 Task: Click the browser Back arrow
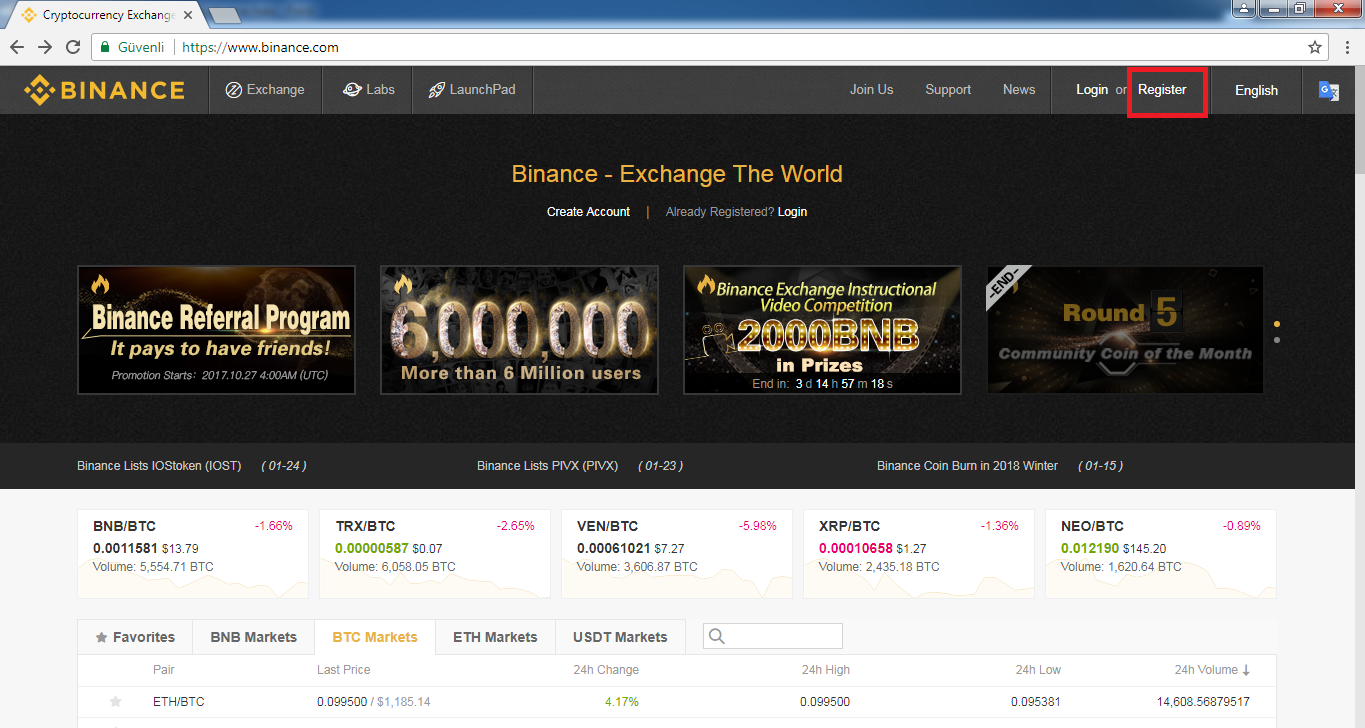coord(18,47)
